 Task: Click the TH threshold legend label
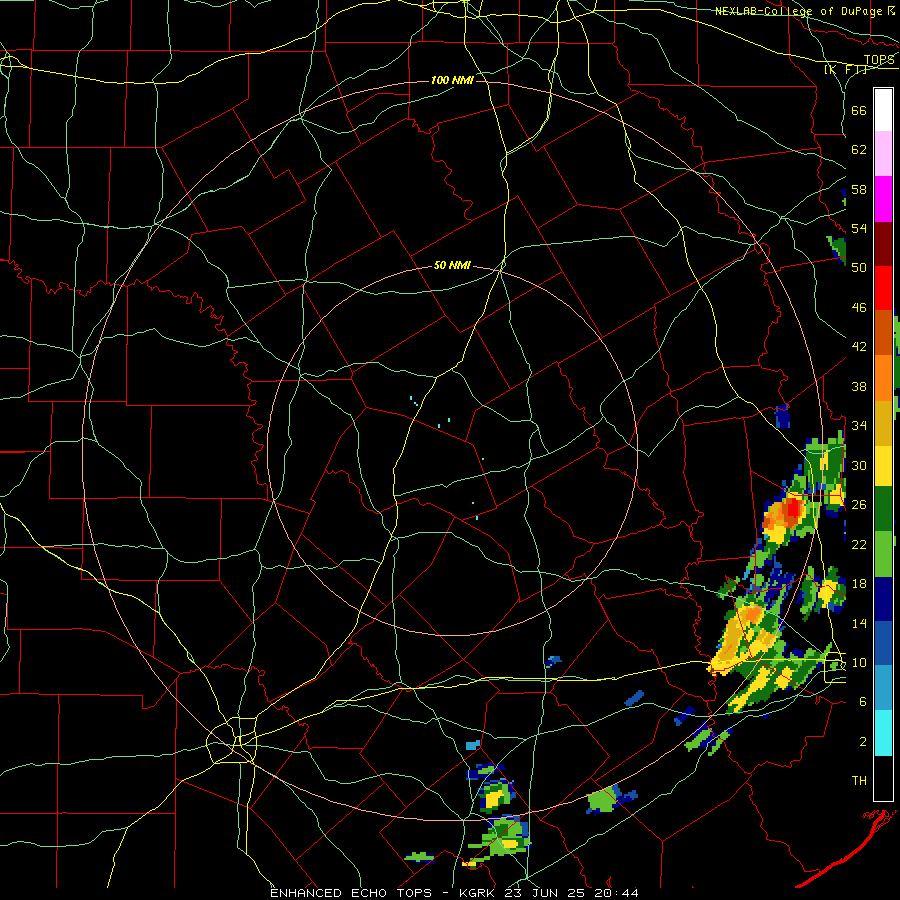point(859,781)
